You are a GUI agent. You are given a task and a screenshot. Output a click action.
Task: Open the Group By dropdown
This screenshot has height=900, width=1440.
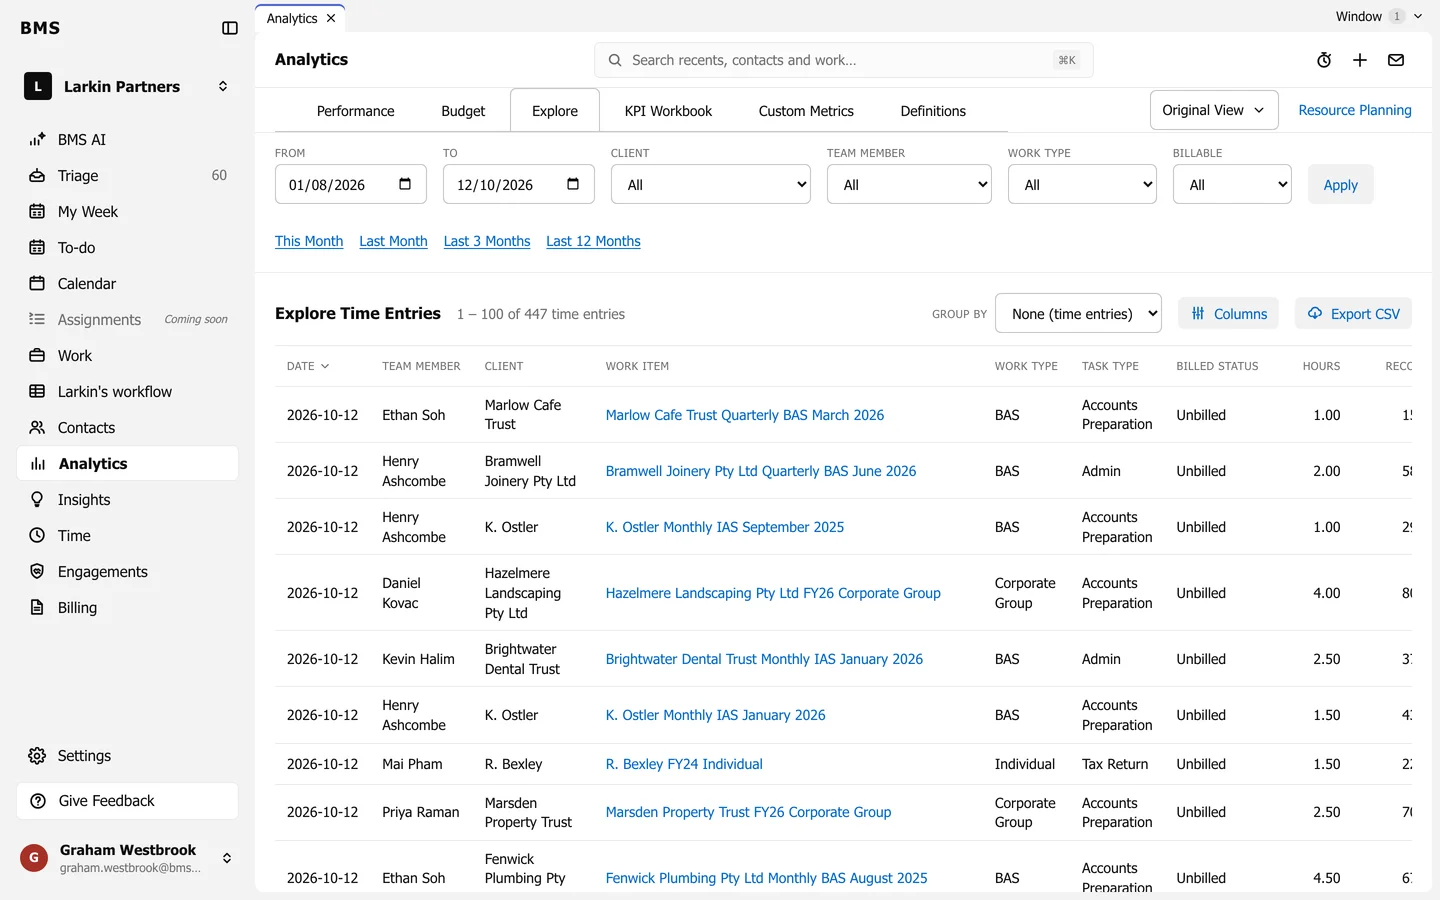pos(1078,314)
